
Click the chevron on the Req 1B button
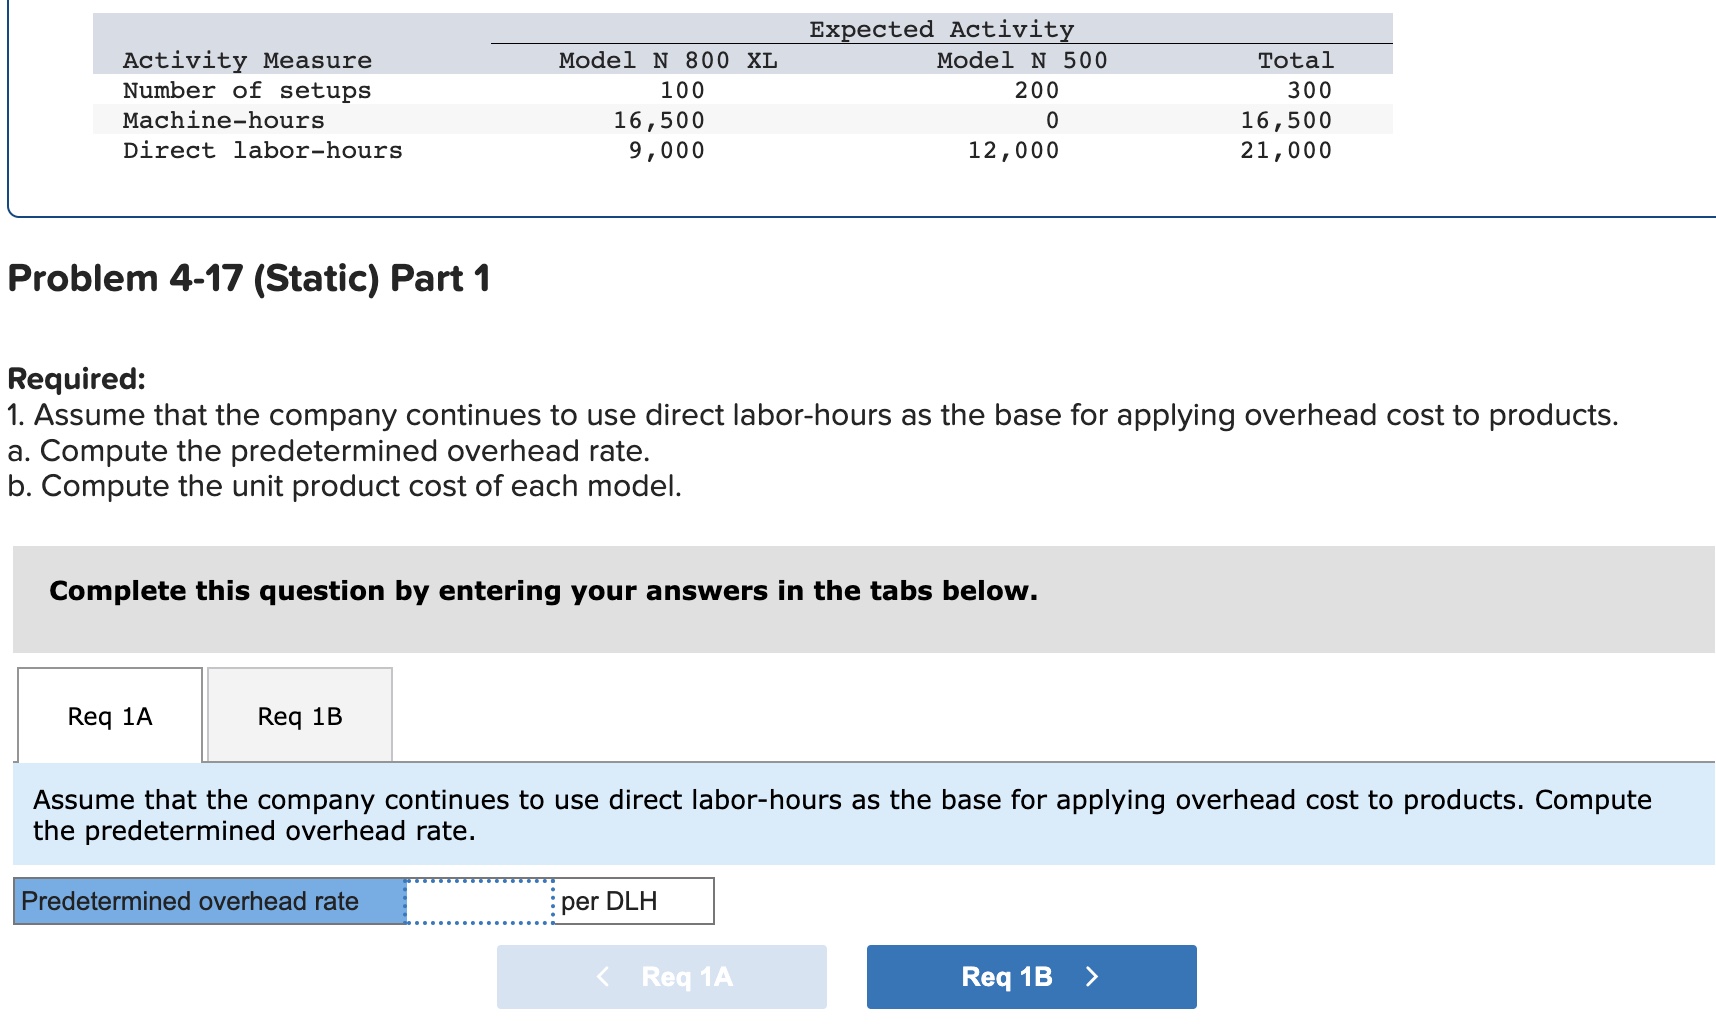[1091, 977]
